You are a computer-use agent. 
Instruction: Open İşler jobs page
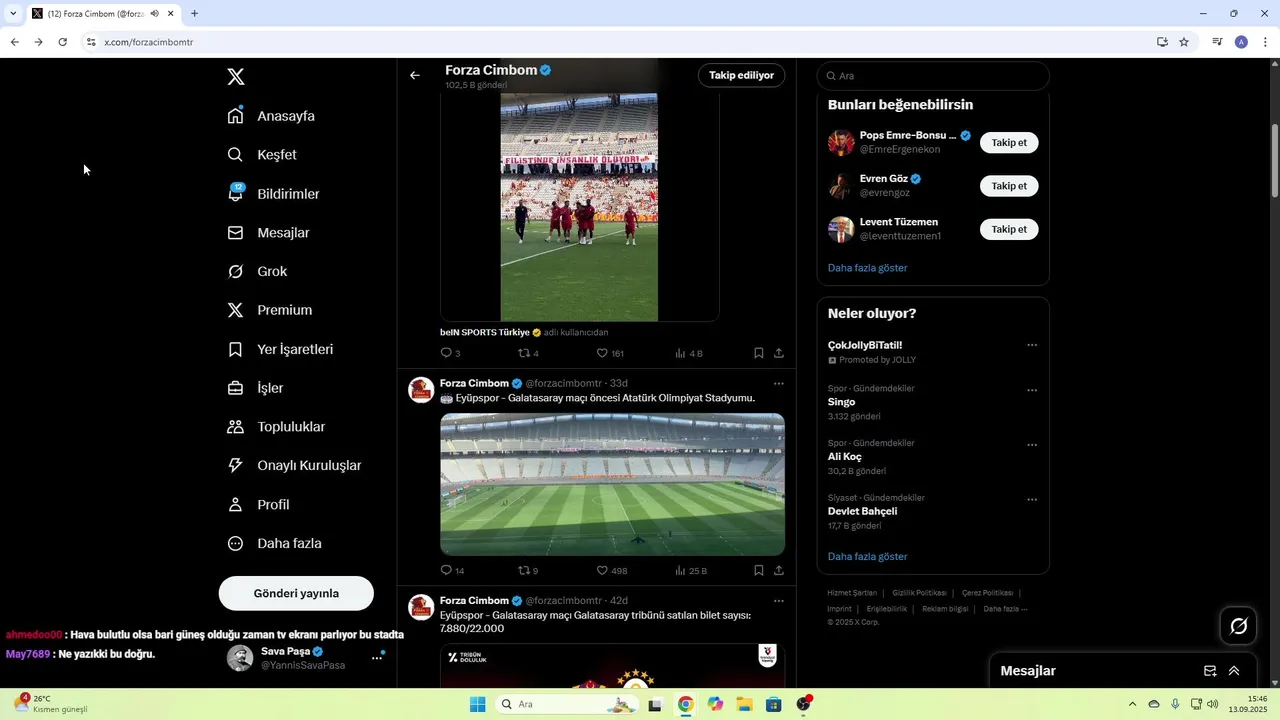click(x=256, y=388)
